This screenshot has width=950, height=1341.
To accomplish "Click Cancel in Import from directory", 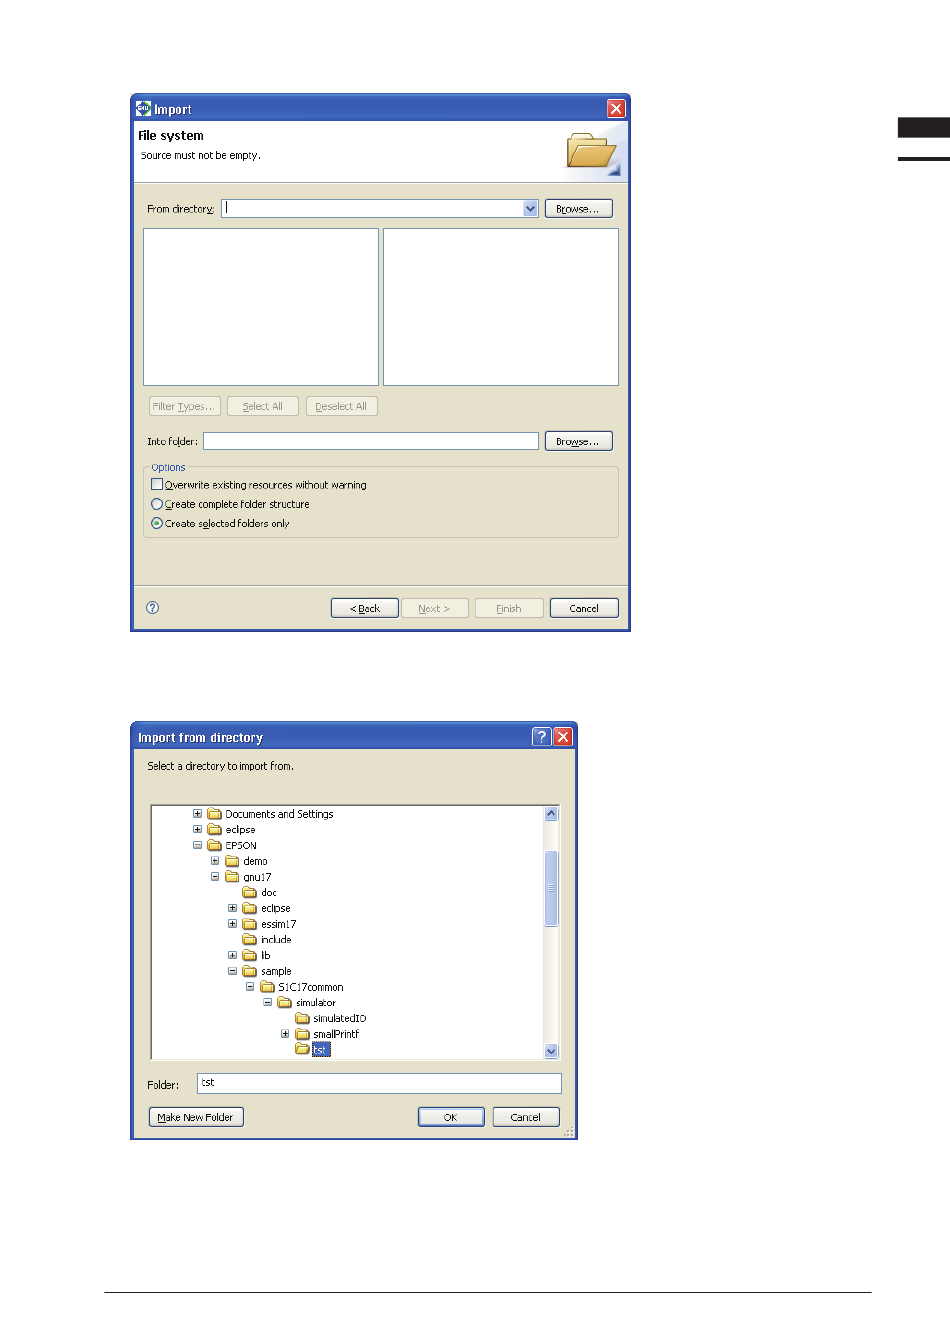I will [526, 1117].
